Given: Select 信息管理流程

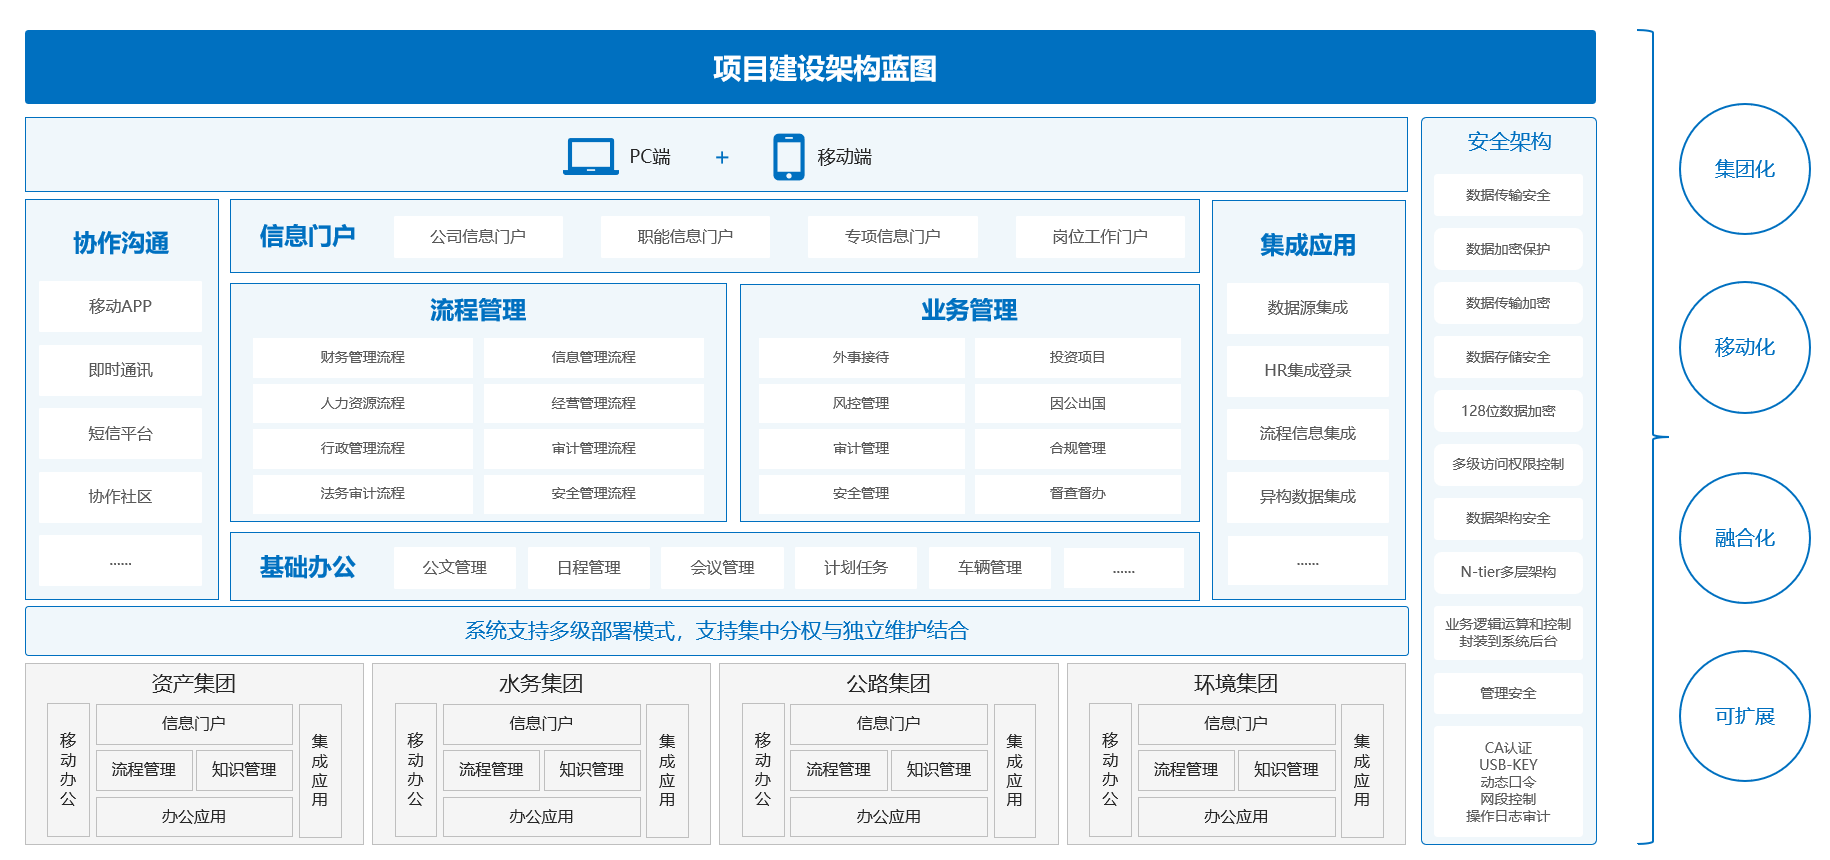Looking at the screenshot, I should pos(594,358).
